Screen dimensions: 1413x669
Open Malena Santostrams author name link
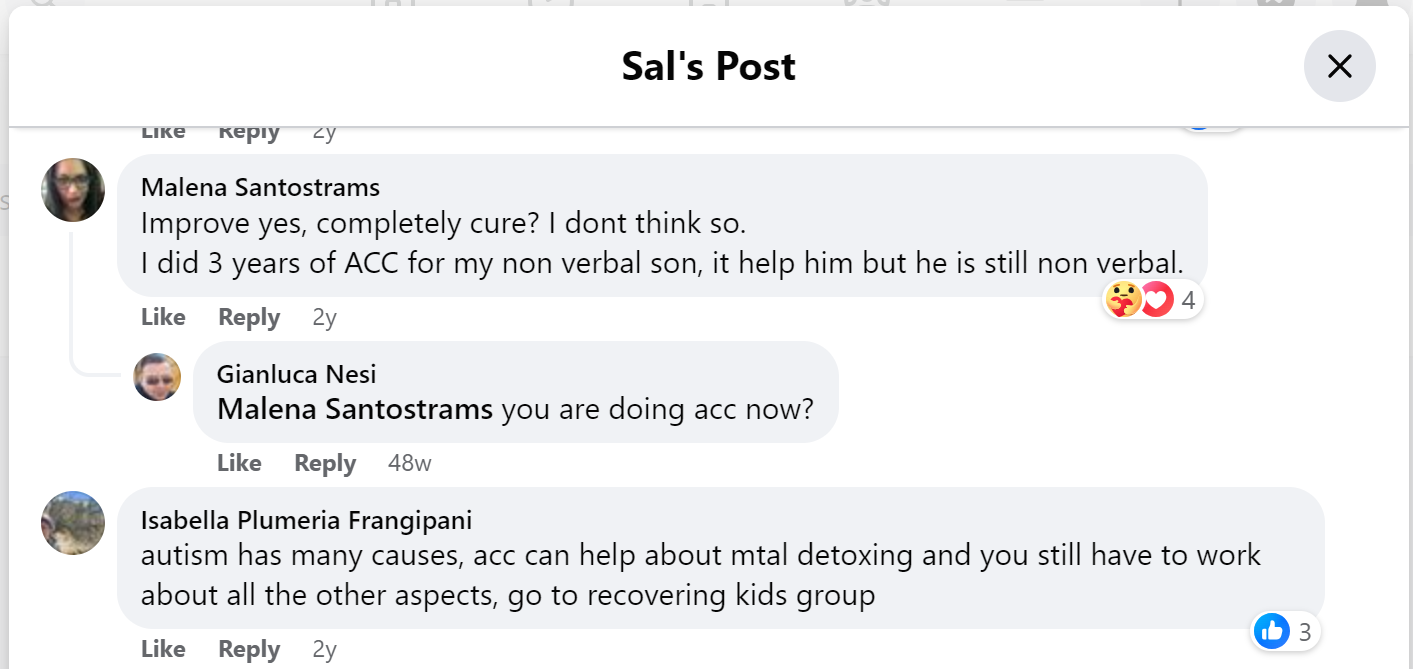(260, 187)
